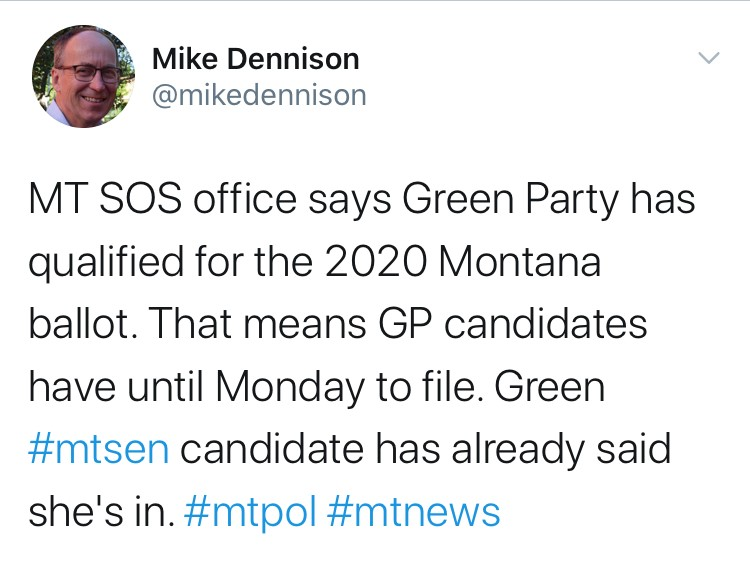Click the @mikedennison handle
Viewport: 750px width, 573px height.
(259, 95)
